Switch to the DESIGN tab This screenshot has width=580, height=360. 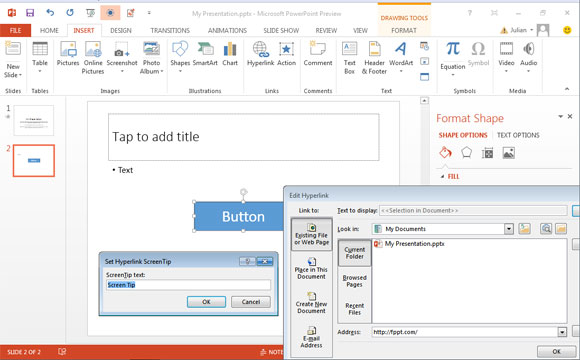coord(121,30)
